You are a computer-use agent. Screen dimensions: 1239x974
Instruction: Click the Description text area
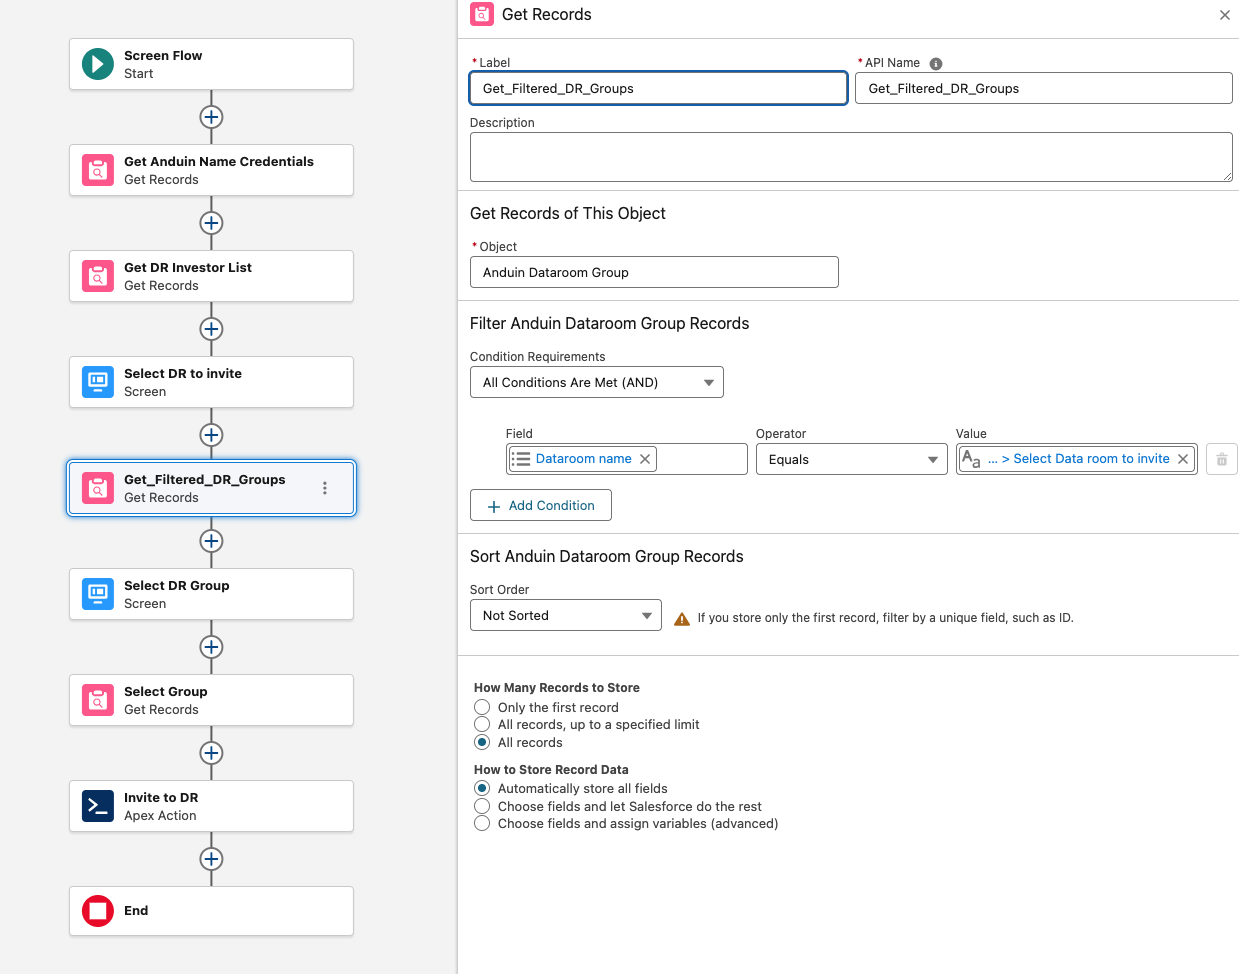(x=851, y=157)
